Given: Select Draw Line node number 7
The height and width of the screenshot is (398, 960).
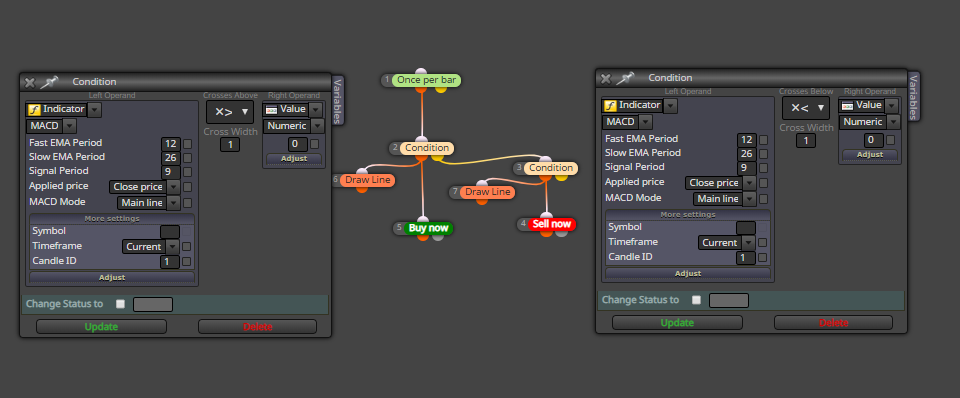Looking at the screenshot, I should click(x=487, y=192).
